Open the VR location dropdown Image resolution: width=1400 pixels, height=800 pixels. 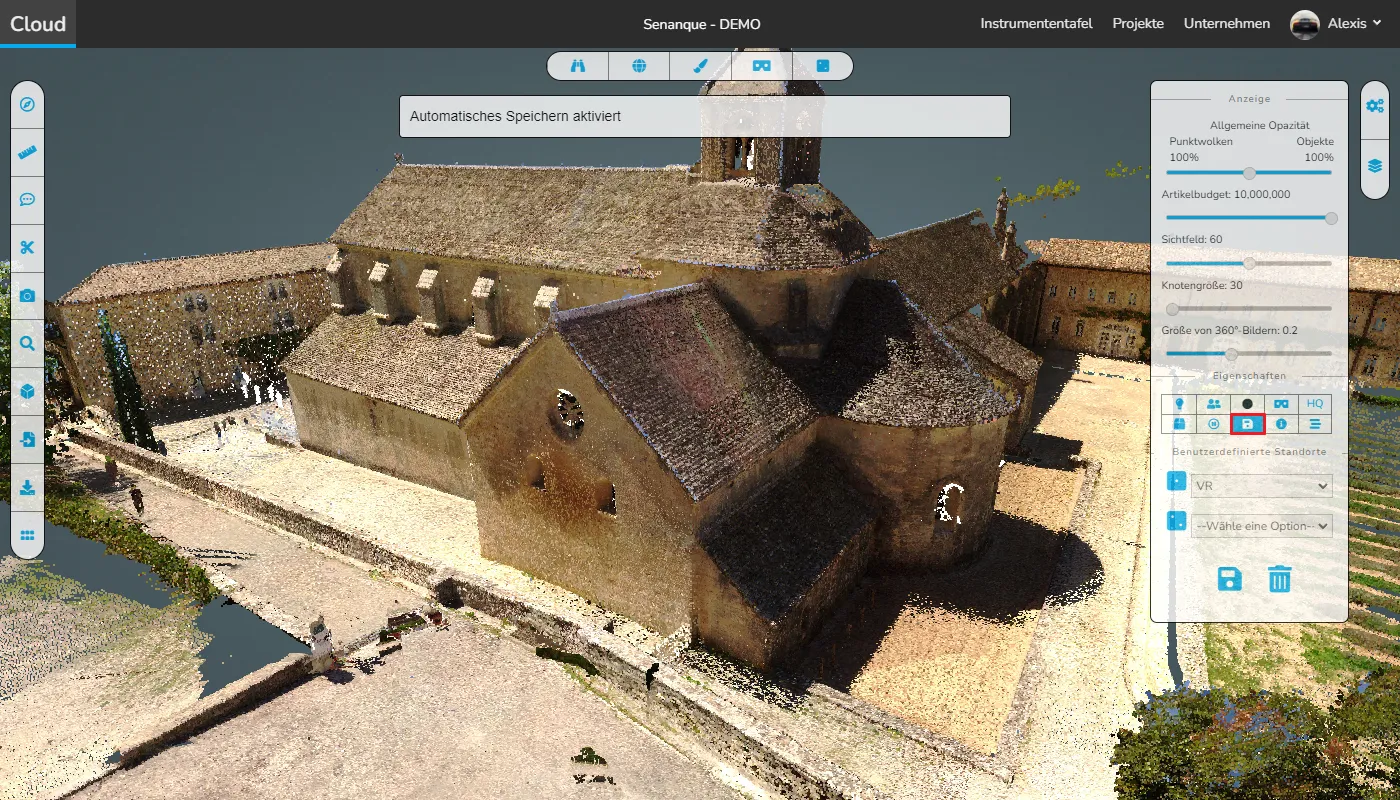(1261, 486)
